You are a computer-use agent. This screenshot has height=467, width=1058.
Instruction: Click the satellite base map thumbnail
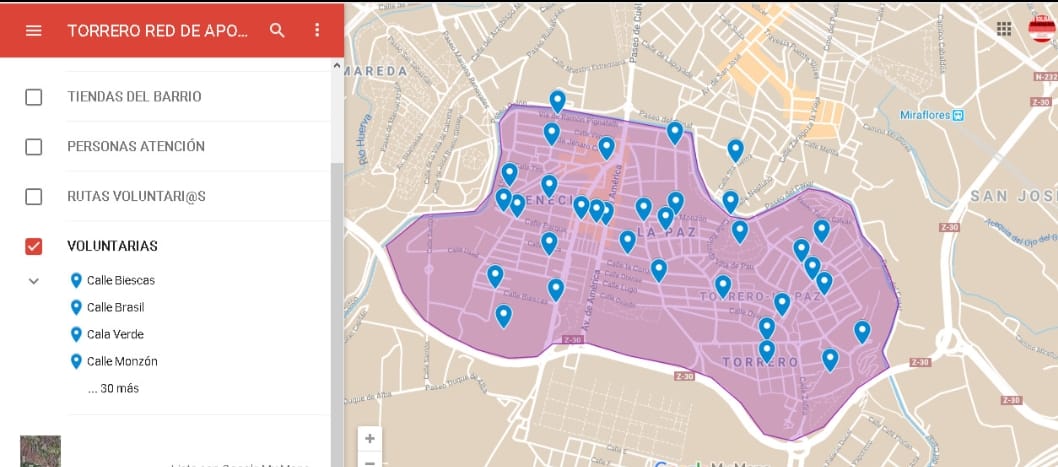pos(40,452)
